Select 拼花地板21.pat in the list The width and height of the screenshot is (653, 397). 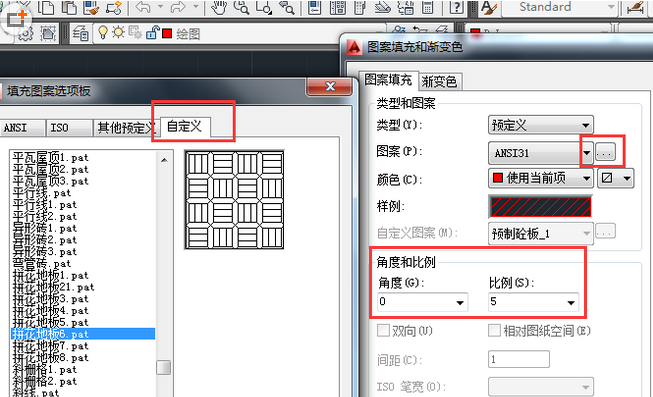(x=53, y=287)
